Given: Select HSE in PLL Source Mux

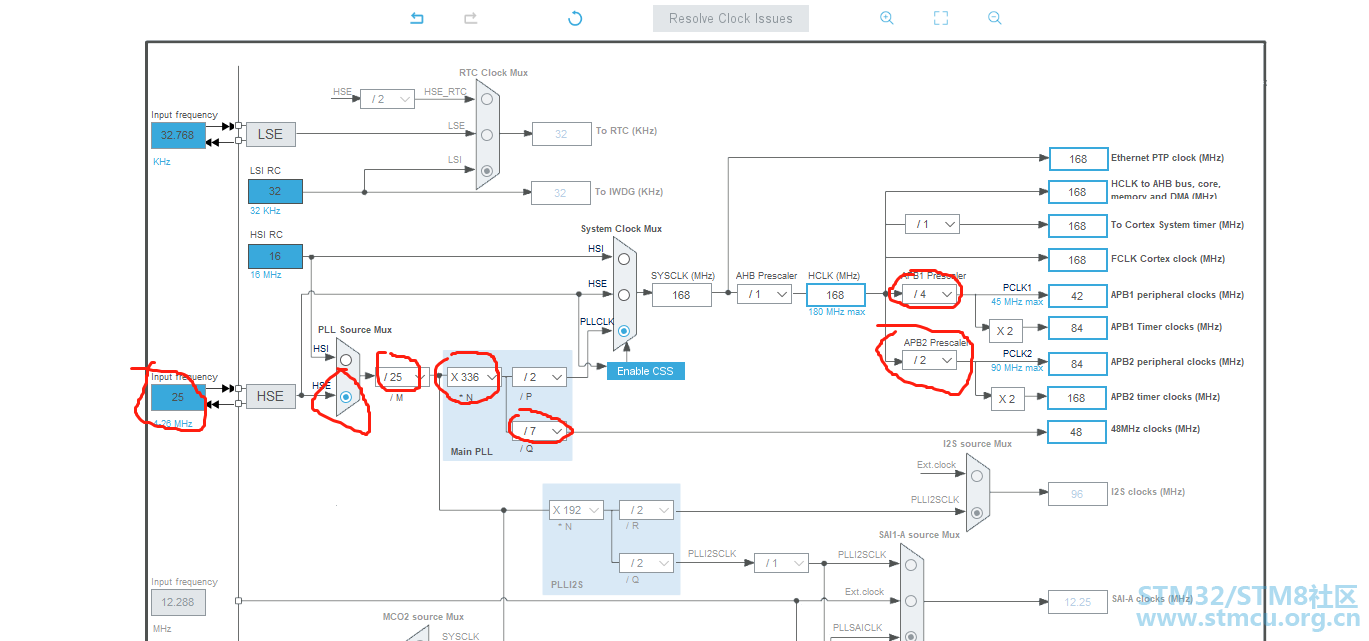Looking at the screenshot, I should 346,396.
